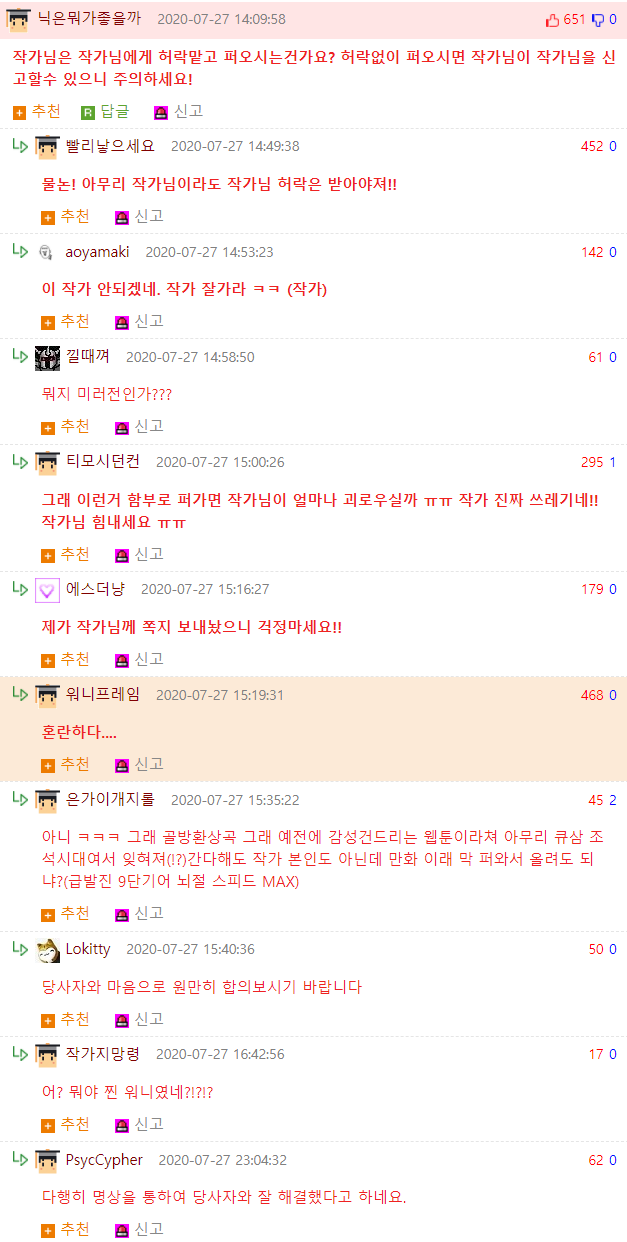Click the green 답글 reply icon
Viewport: 627px width, 1242px height.
[x=88, y=112]
